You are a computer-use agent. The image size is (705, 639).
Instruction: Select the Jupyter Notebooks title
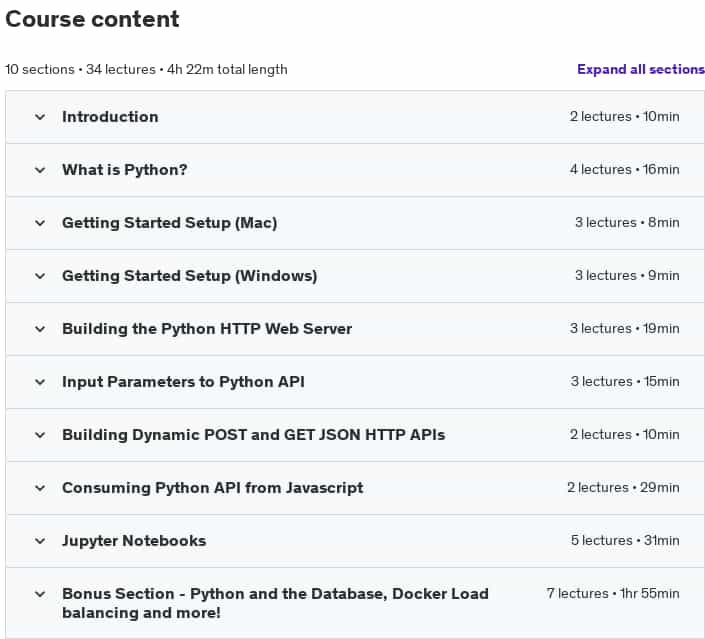(x=134, y=541)
